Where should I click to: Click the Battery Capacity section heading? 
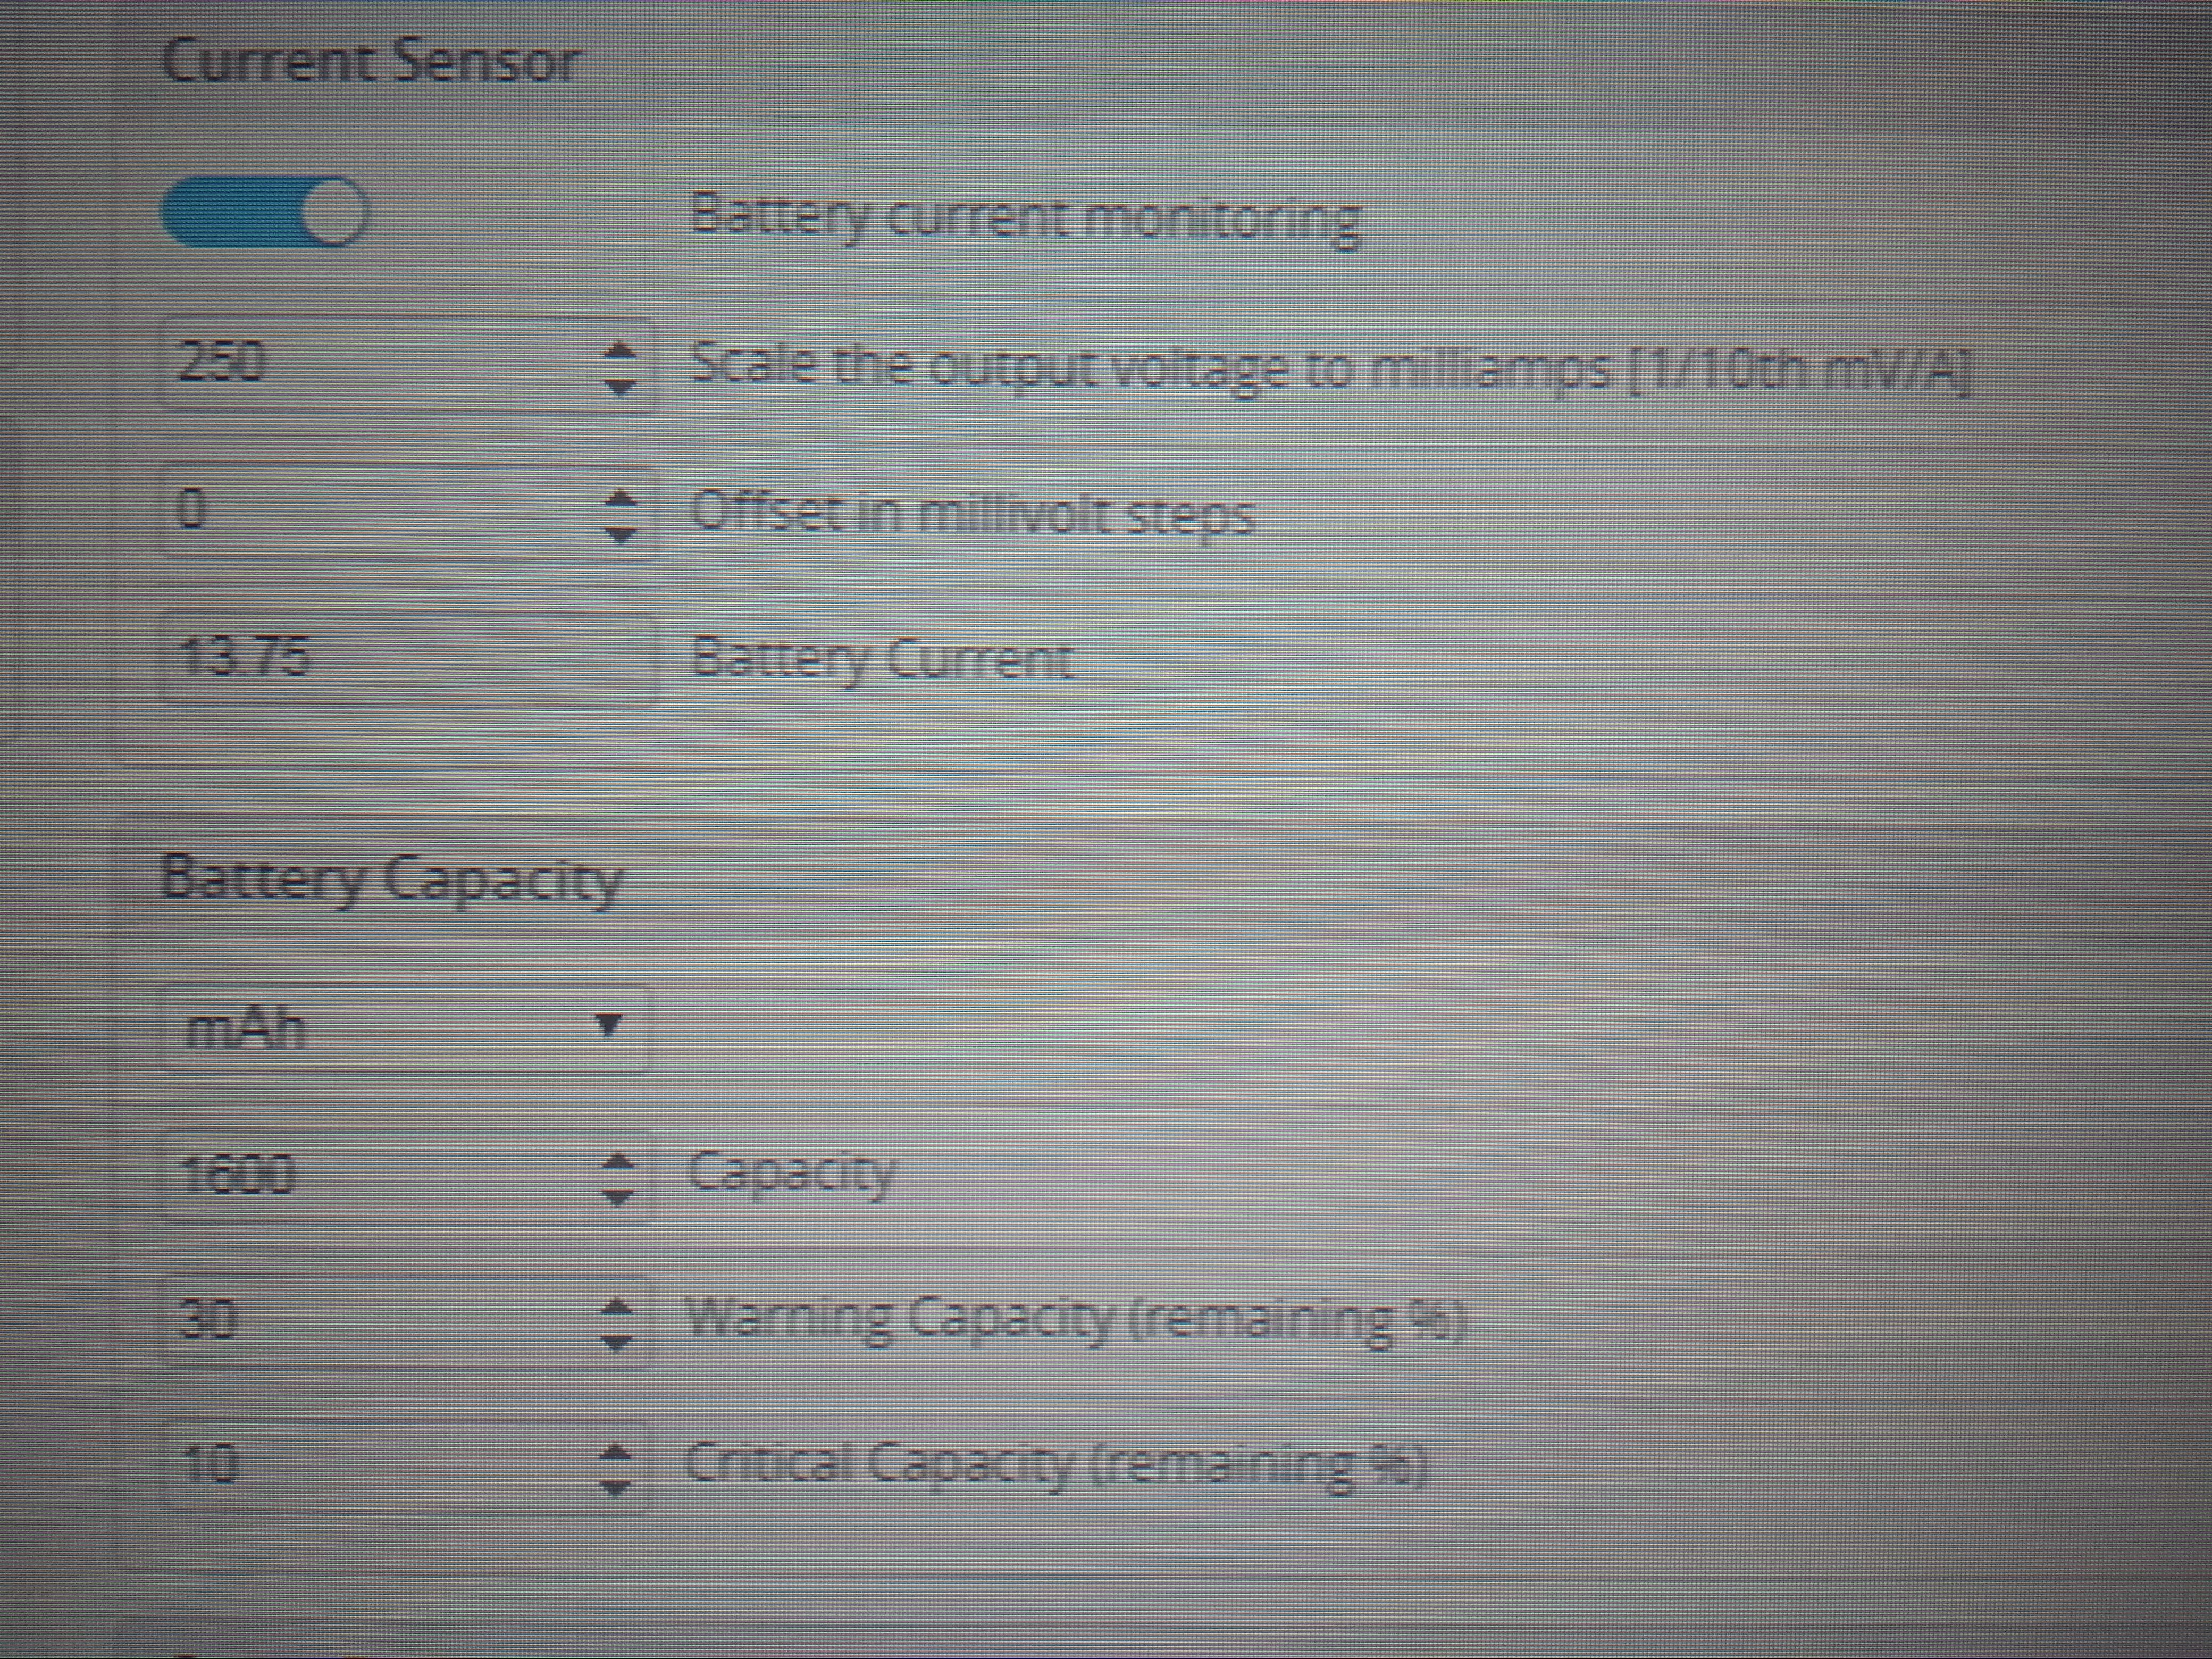(391, 880)
